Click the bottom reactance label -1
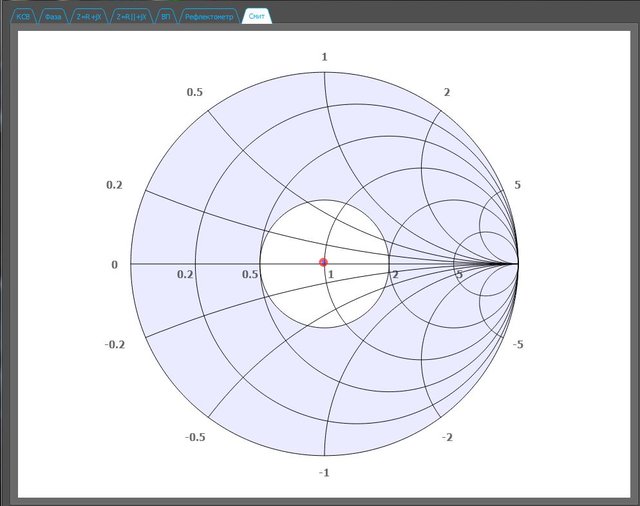Screen dimensions: 640x506 click(x=322, y=472)
